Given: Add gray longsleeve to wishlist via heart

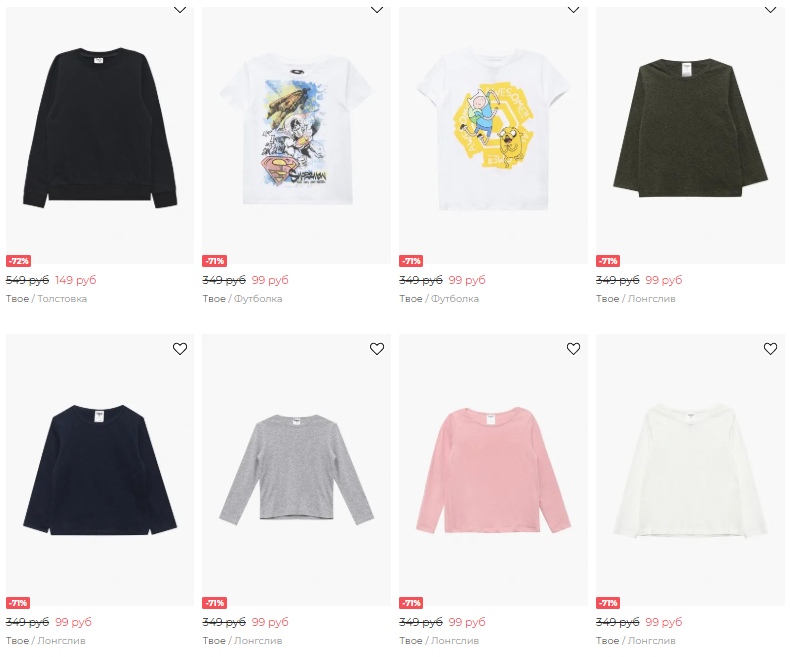Looking at the screenshot, I should tap(377, 349).
